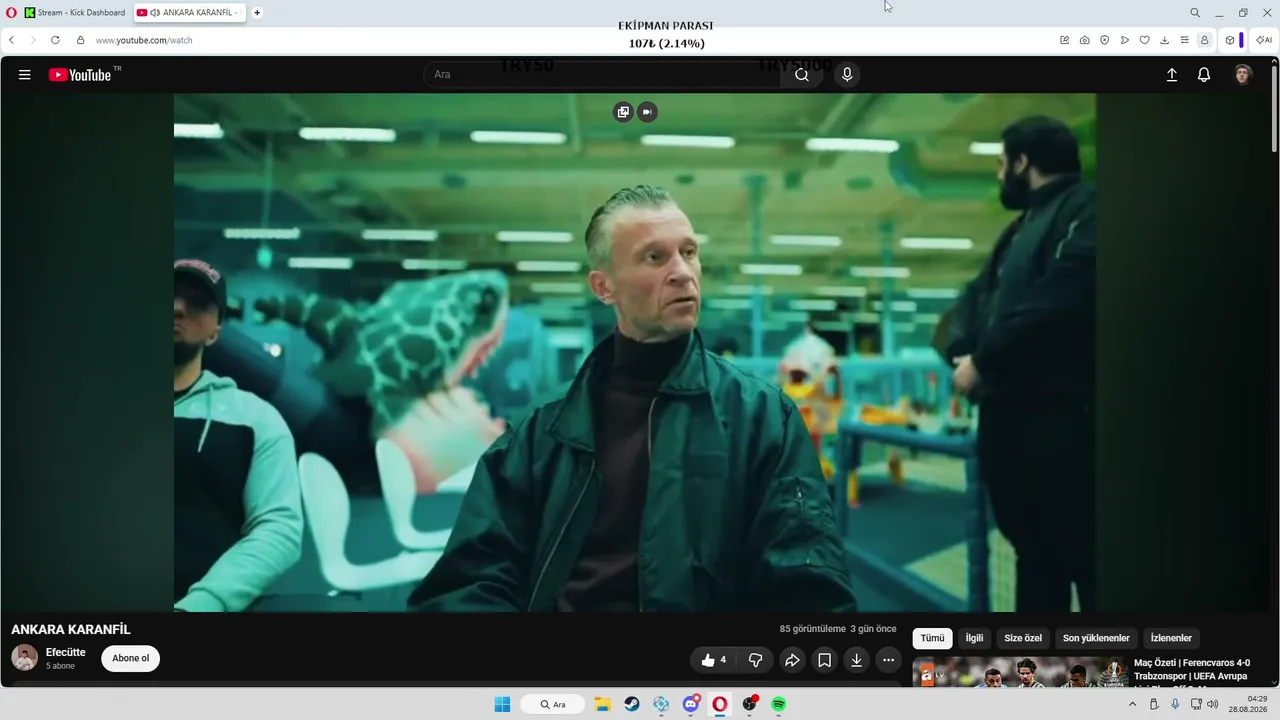
Task: Click the taskbar Ara search box
Action: pos(552,704)
